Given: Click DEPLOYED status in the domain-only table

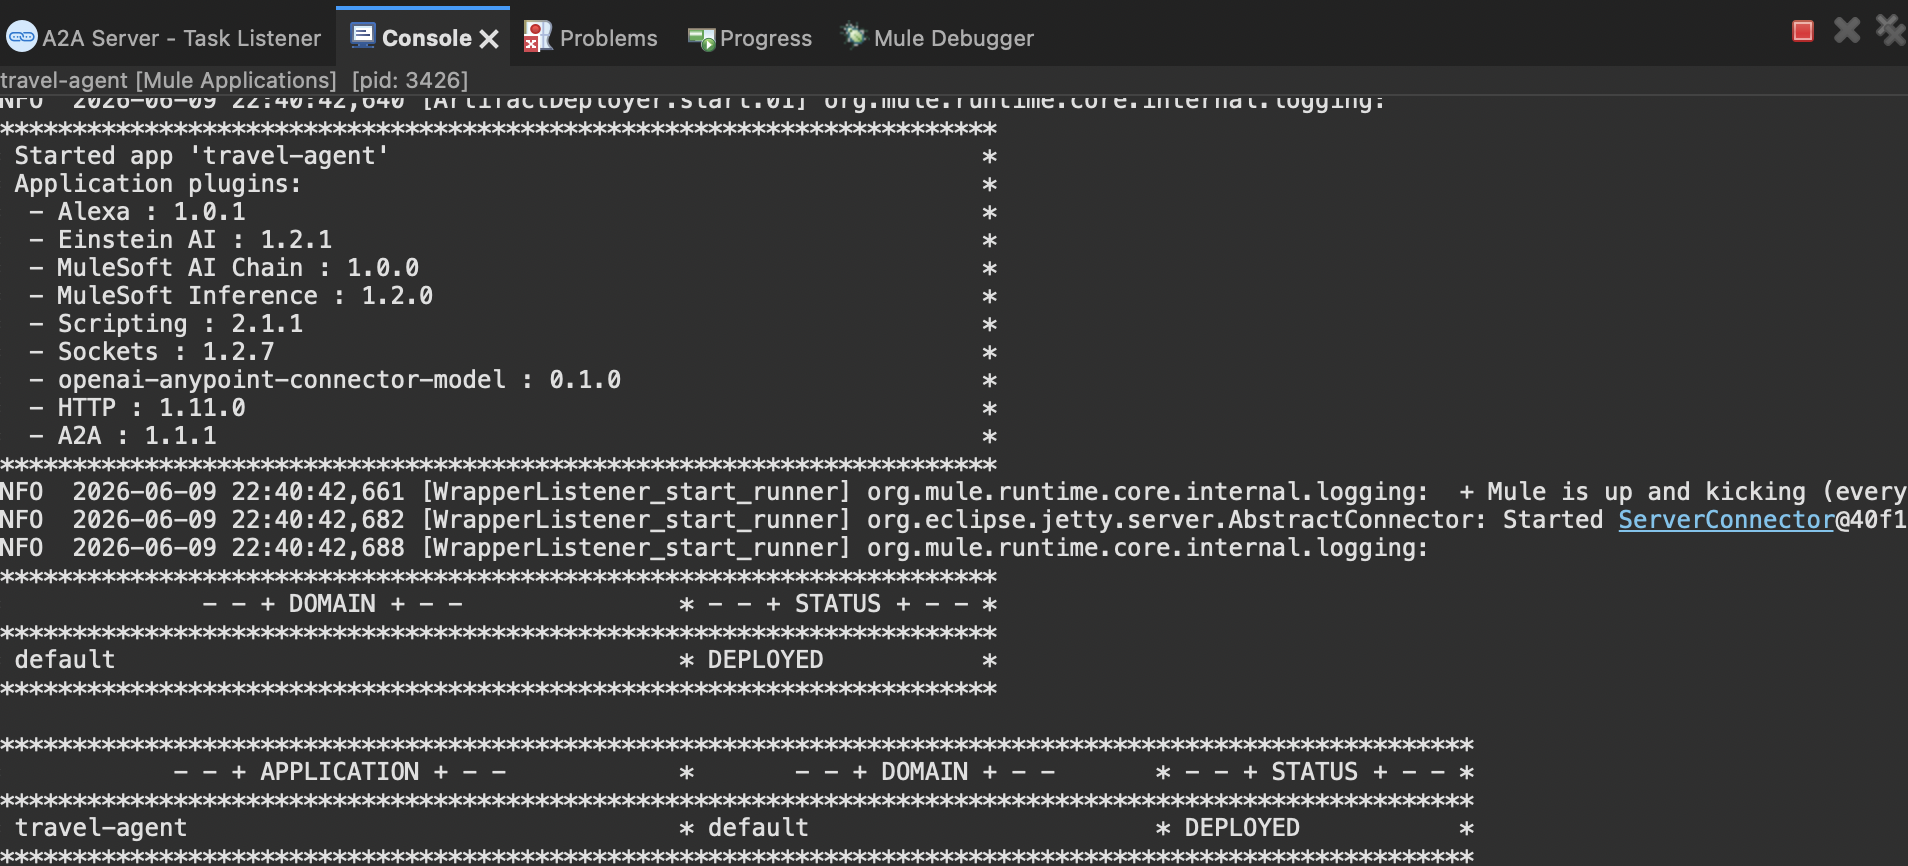Looking at the screenshot, I should [765, 660].
